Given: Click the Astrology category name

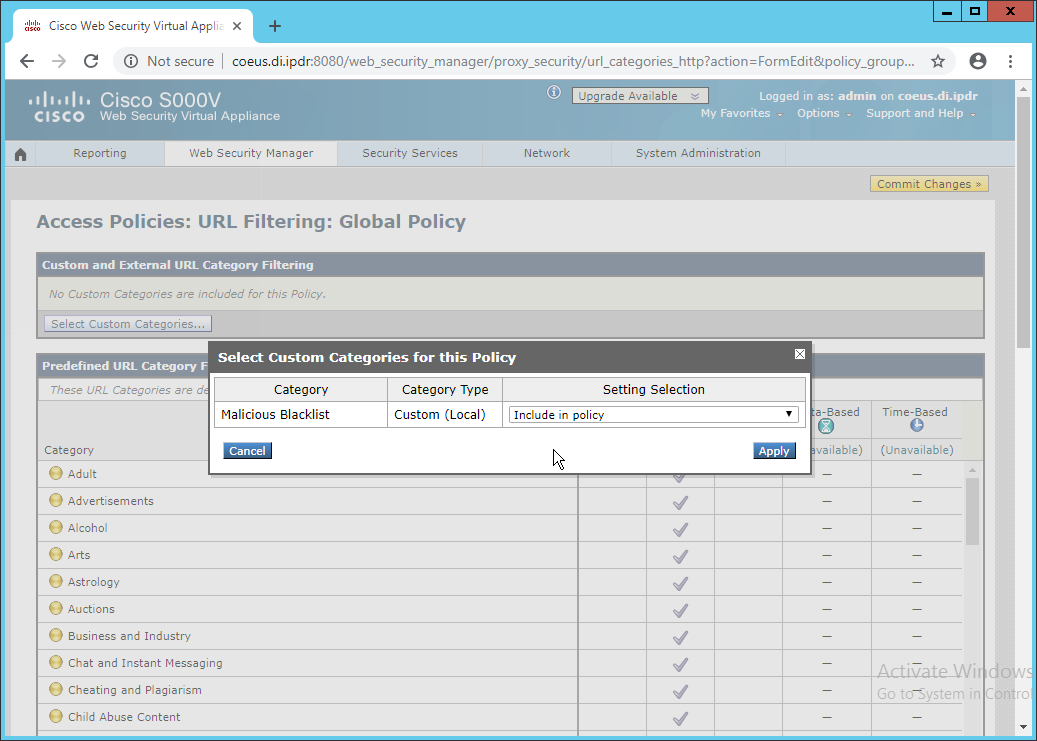Looking at the screenshot, I should point(93,582).
